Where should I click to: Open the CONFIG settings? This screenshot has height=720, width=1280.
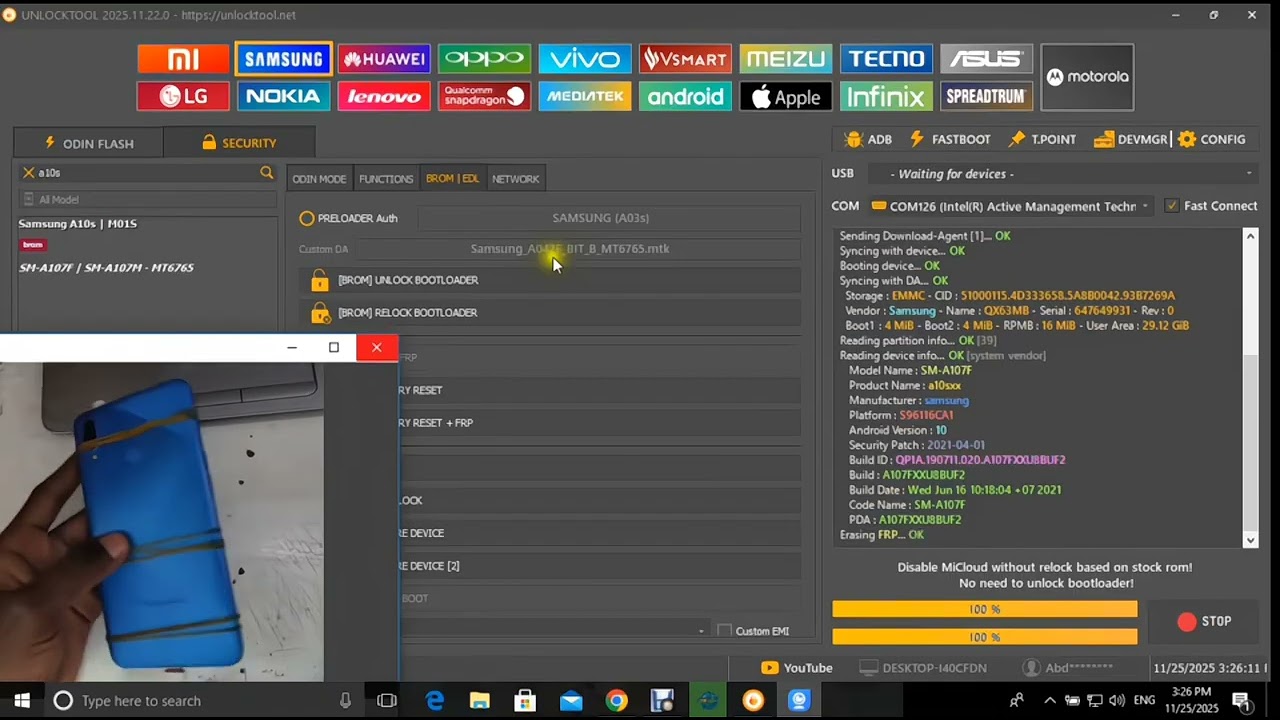click(x=1212, y=139)
